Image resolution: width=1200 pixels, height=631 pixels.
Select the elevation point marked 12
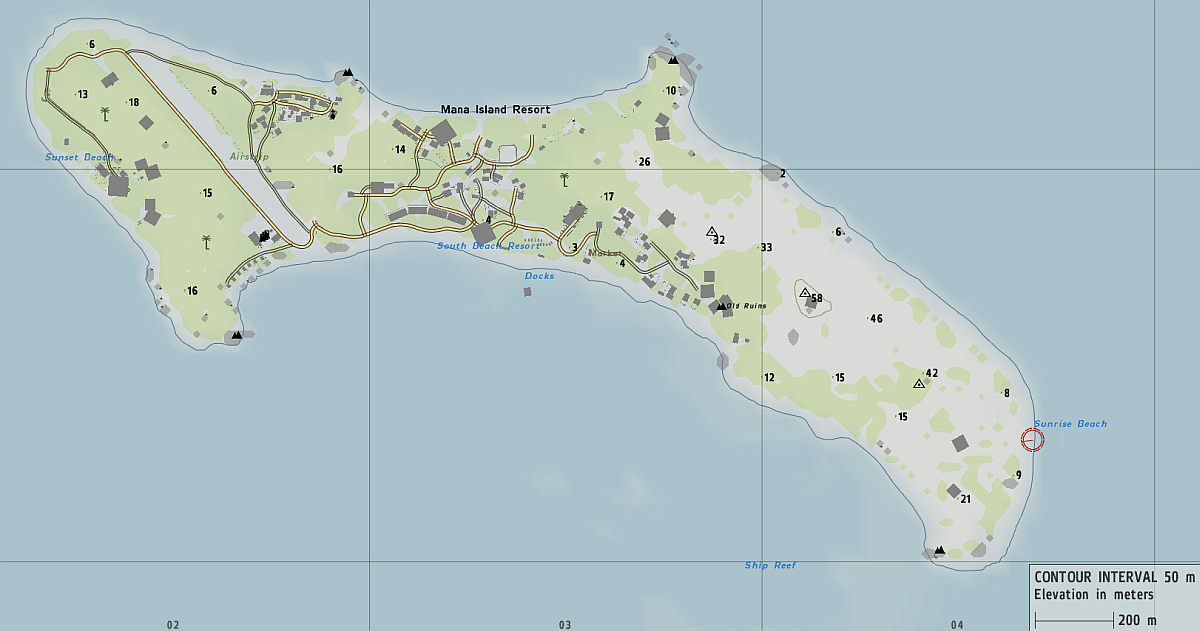(768, 378)
